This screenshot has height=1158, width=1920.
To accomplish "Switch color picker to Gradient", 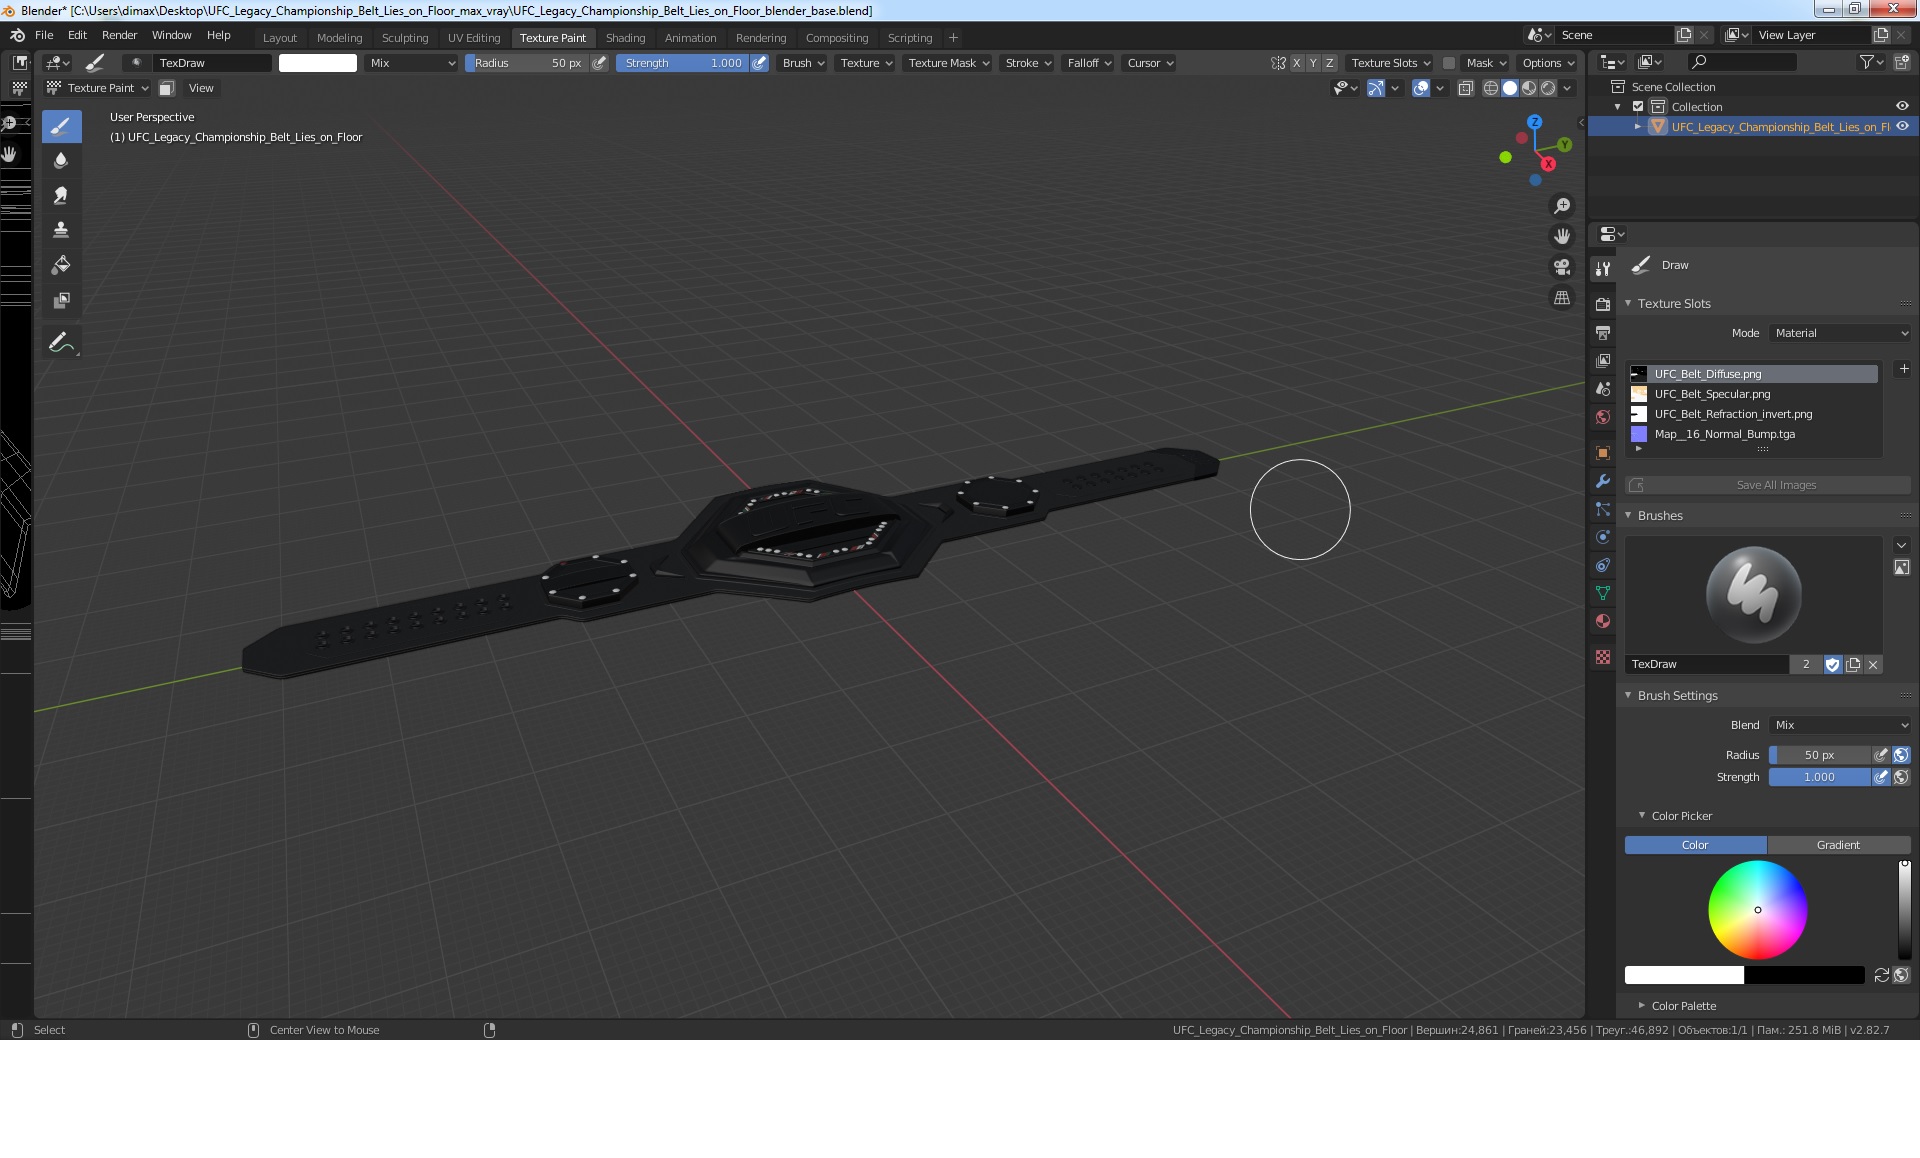I will (x=1838, y=845).
